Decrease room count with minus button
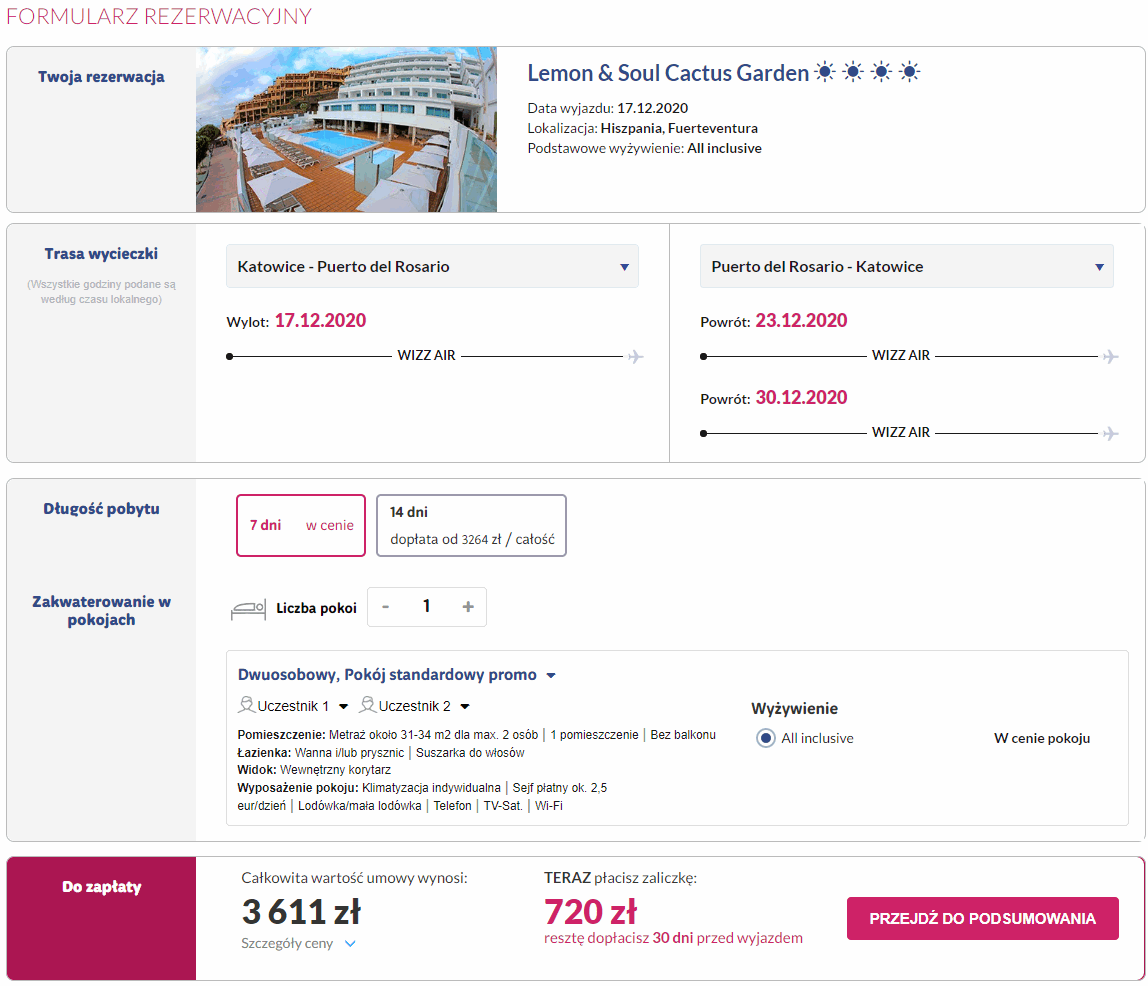Viewport: 1148px width, 986px height. point(386,607)
